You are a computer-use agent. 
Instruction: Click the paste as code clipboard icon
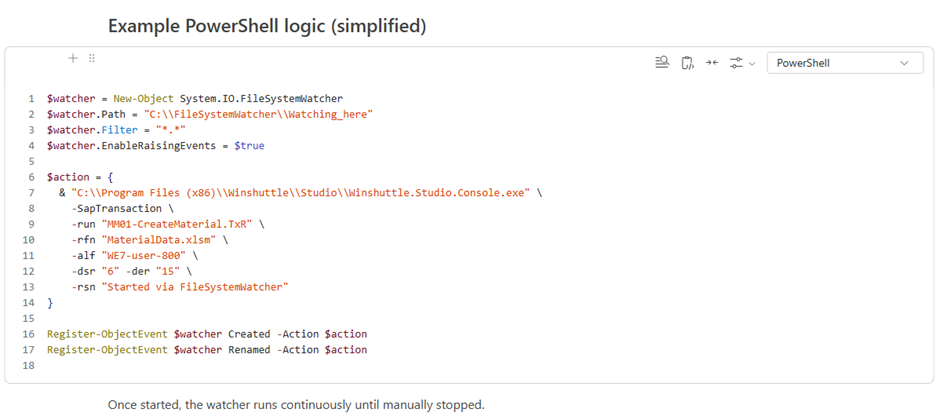pos(687,63)
